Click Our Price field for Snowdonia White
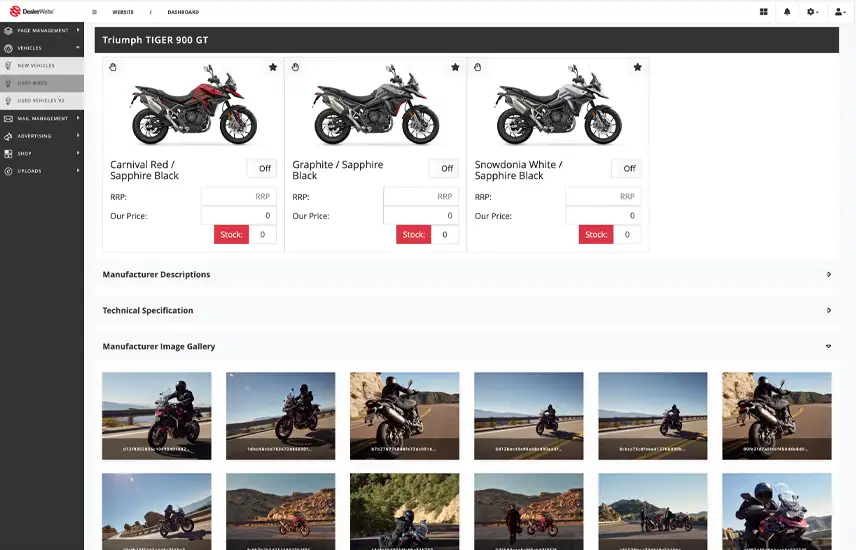 [x=603, y=216]
